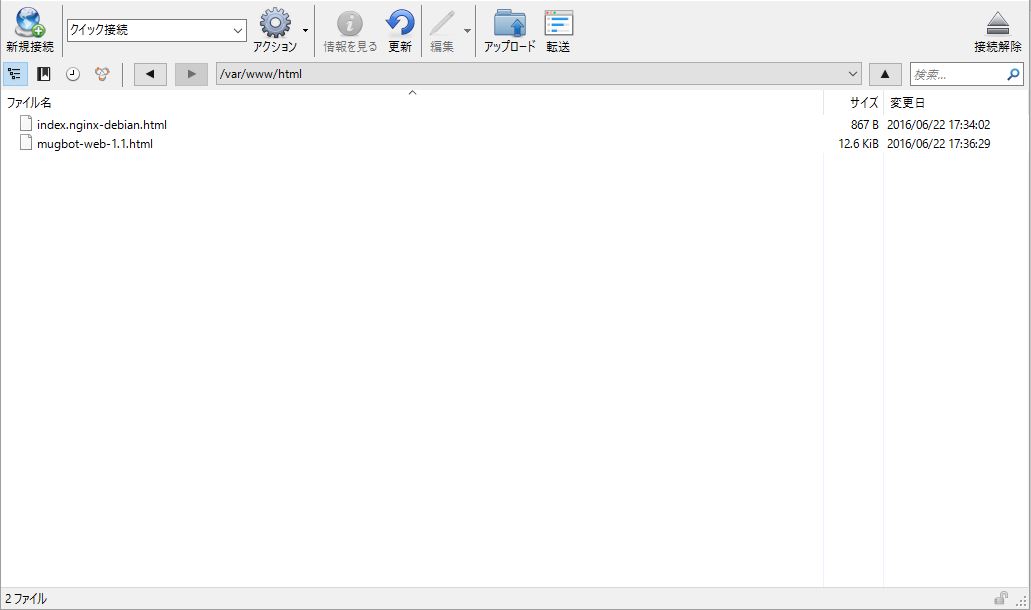This screenshot has width=1031, height=610.
Task: Disconnect using the 接続解除 eject icon
Action: coord(997,23)
